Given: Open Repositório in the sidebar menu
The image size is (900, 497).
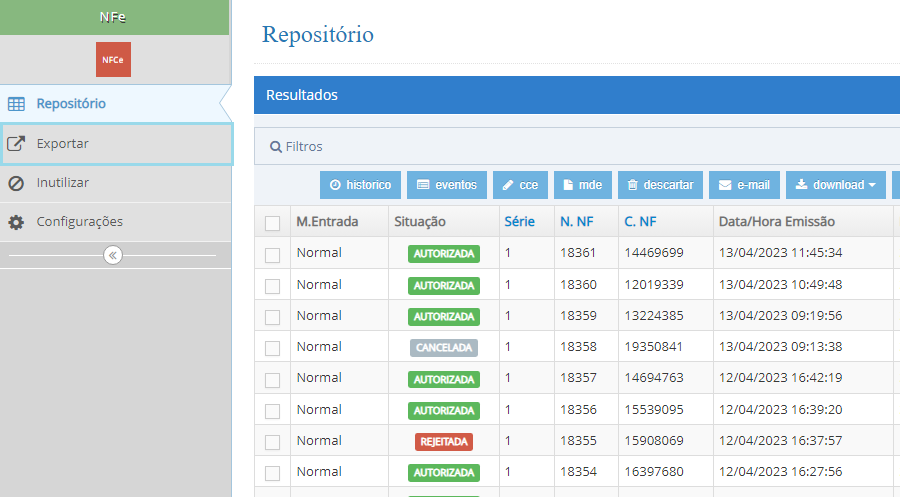Looking at the screenshot, I should (115, 104).
